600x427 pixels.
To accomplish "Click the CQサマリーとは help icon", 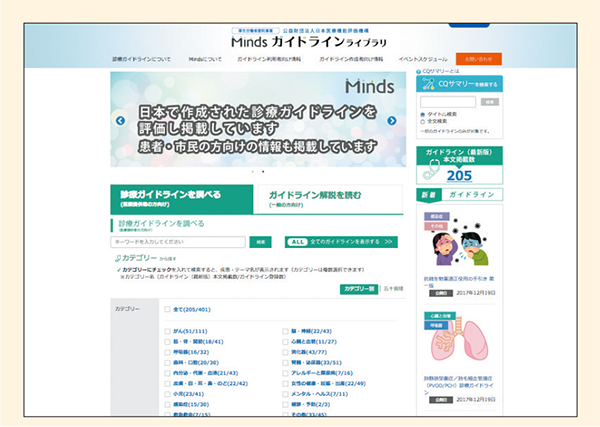I will point(419,72).
